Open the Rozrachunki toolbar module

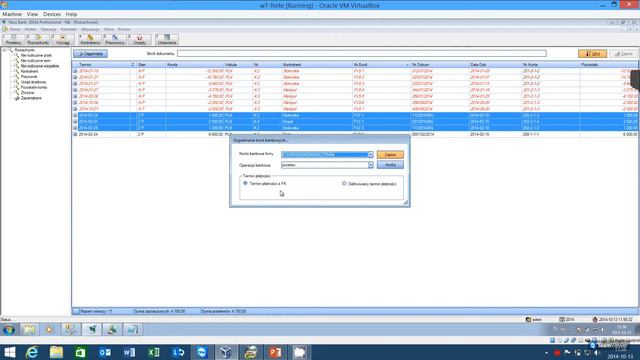38,40
